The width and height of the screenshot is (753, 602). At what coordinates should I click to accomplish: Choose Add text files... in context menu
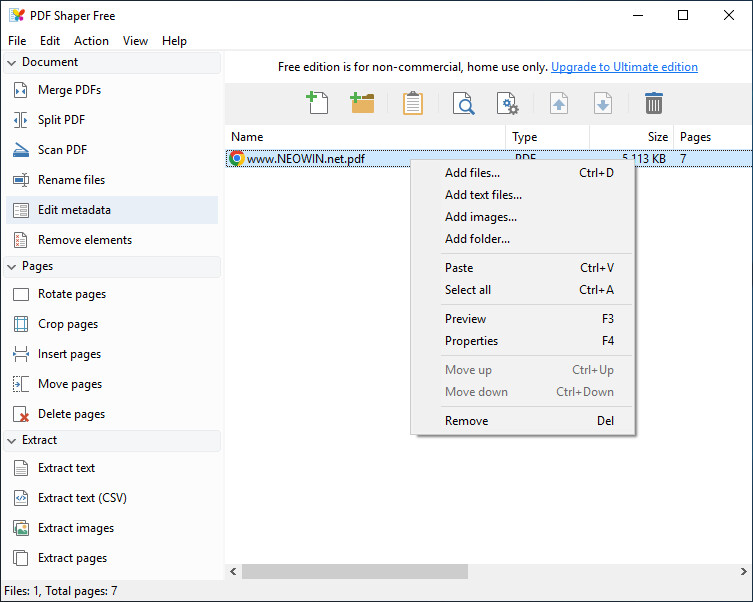pos(522,195)
